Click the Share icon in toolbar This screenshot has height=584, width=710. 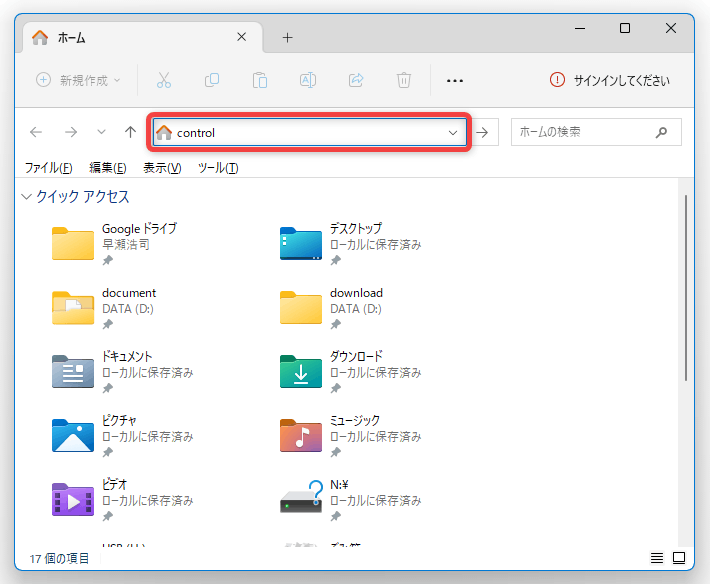pyautogui.click(x=356, y=80)
